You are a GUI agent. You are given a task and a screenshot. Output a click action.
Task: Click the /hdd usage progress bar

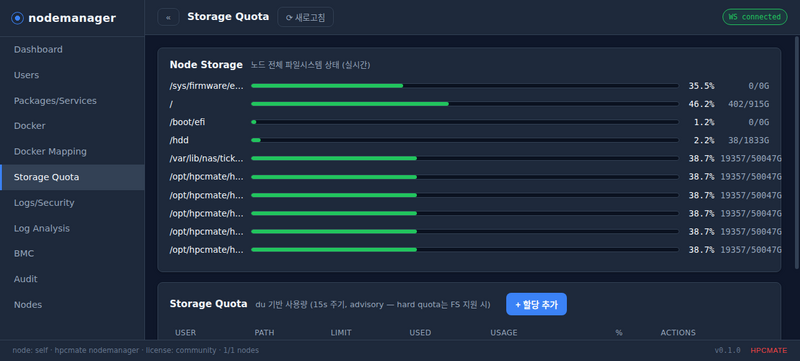coord(465,140)
